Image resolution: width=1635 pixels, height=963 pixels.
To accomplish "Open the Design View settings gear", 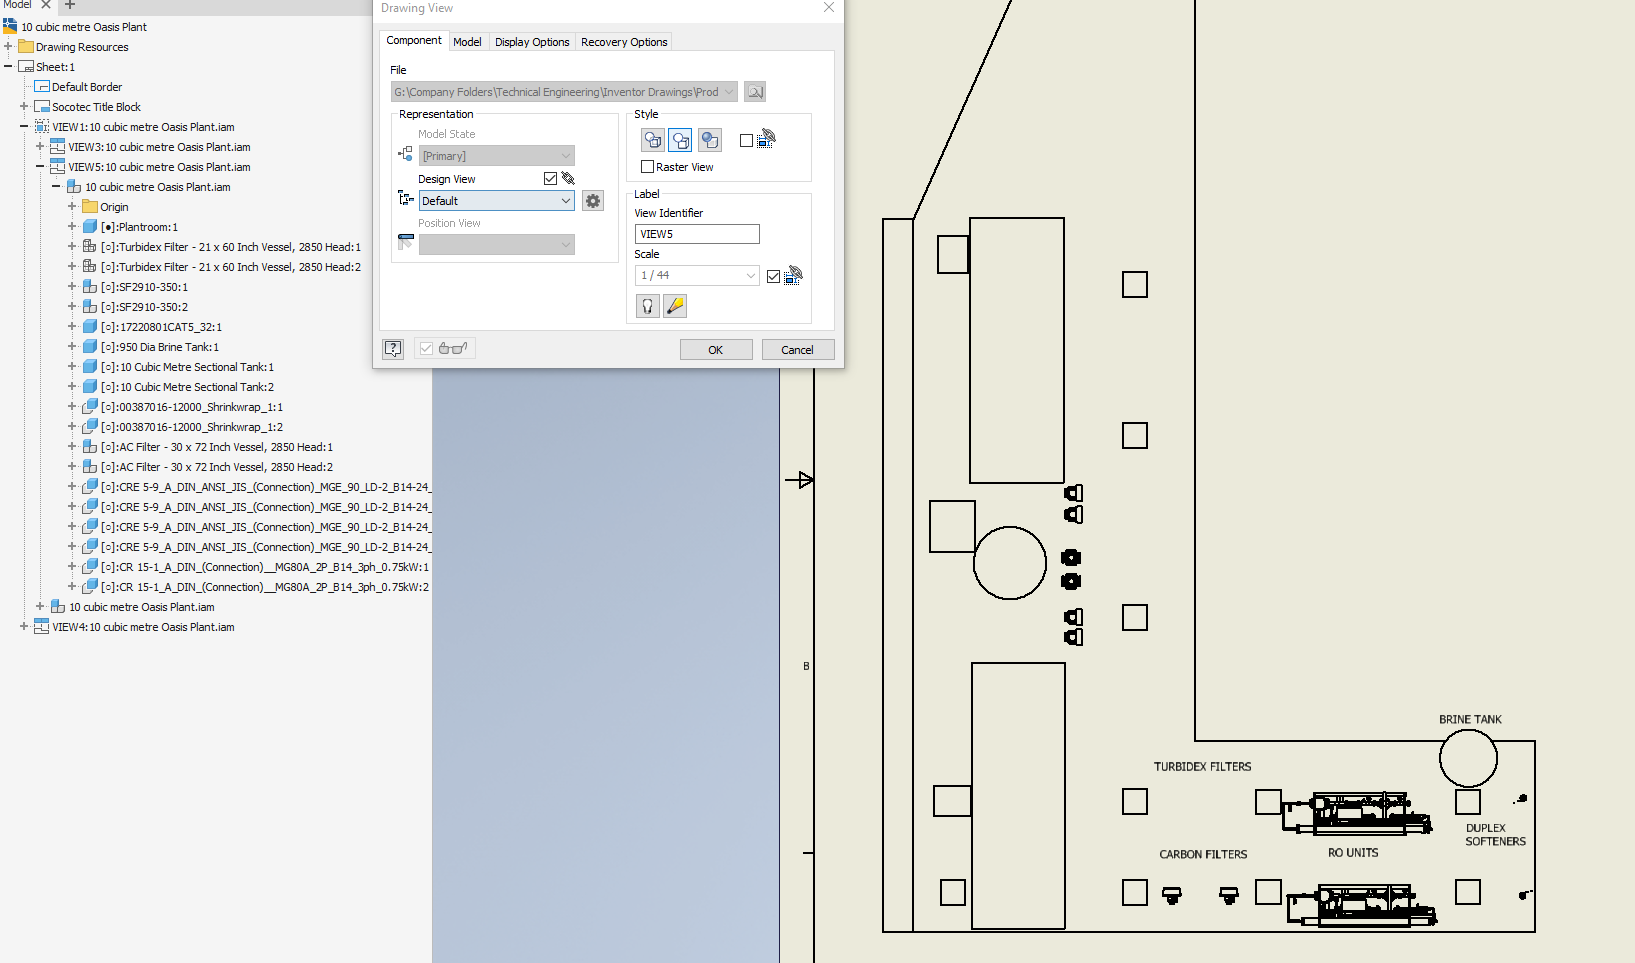I will 593,201.
